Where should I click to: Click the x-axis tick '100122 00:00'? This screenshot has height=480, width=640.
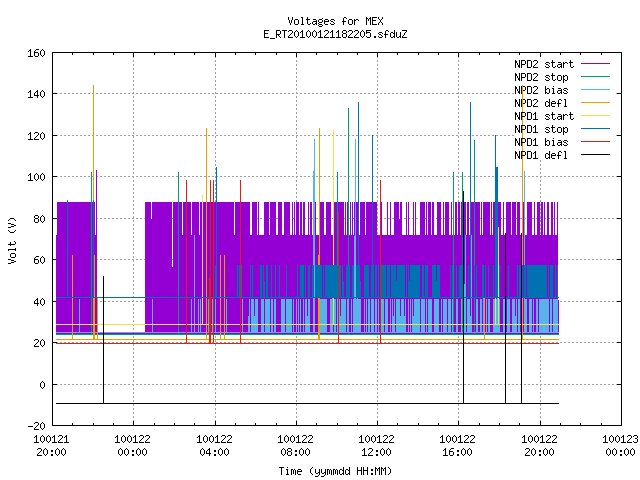pyautogui.click(x=133, y=446)
